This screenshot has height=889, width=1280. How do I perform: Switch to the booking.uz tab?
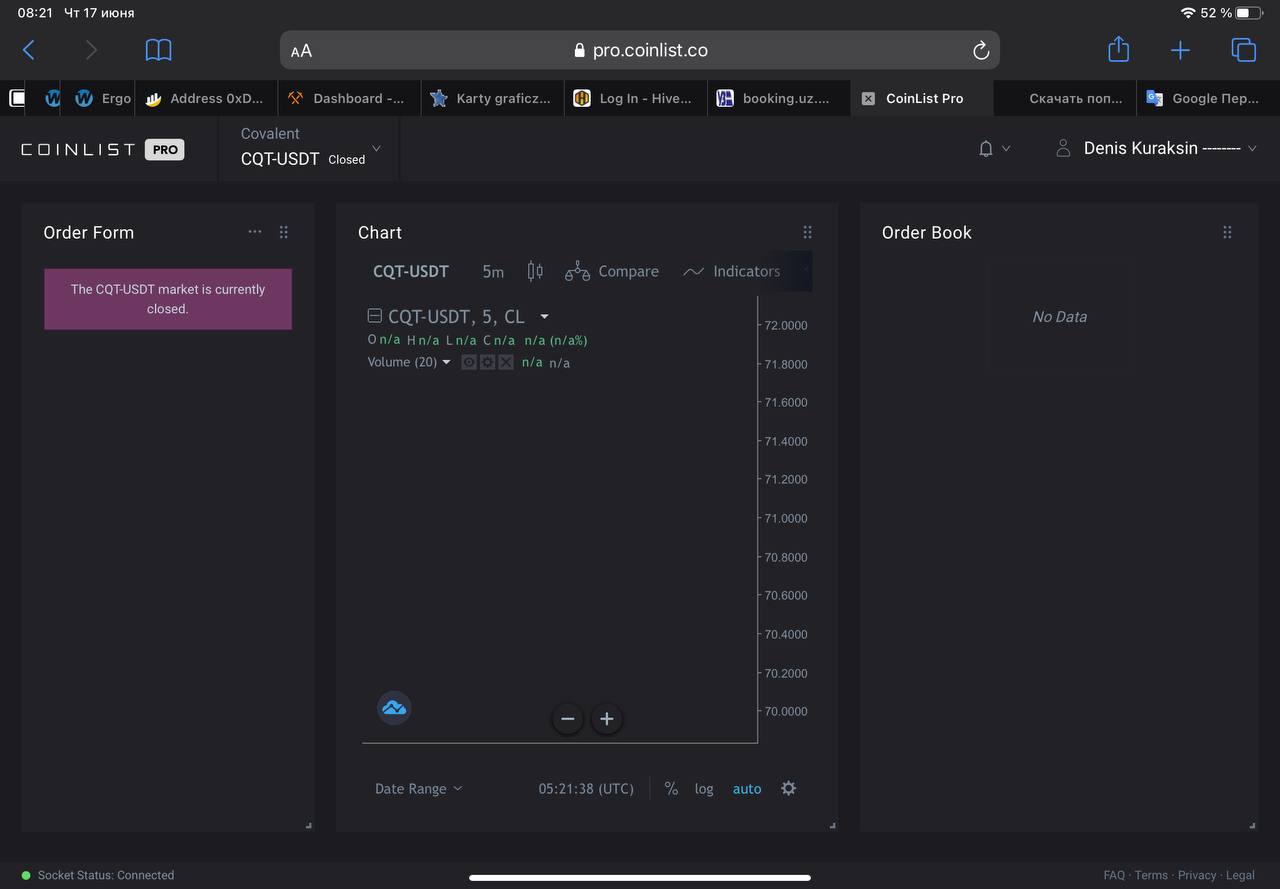(778, 98)
